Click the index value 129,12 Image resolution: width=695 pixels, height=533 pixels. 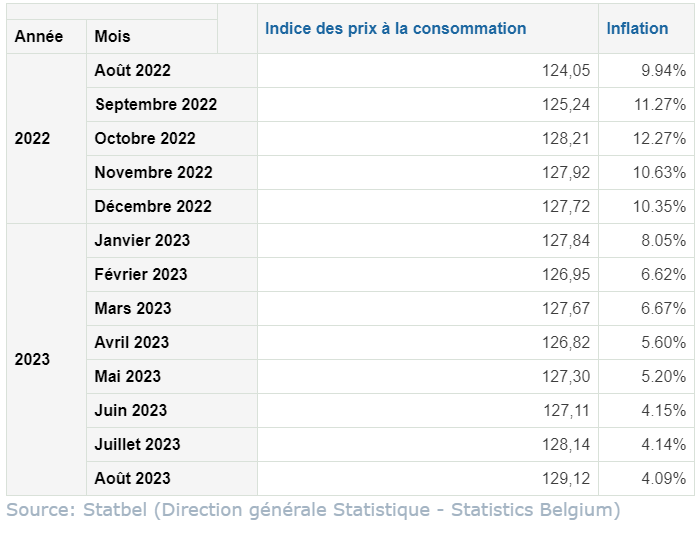click(566, 478)
